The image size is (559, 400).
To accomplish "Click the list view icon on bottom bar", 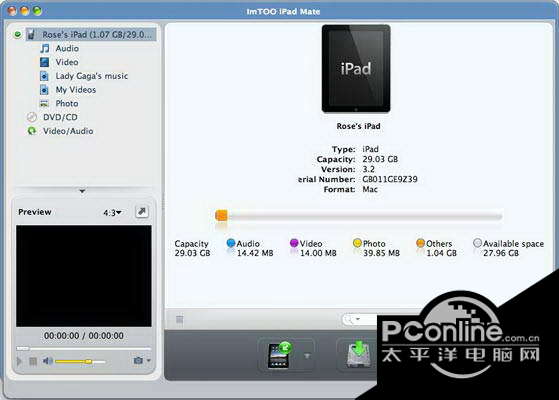I will tap(179, 320).
